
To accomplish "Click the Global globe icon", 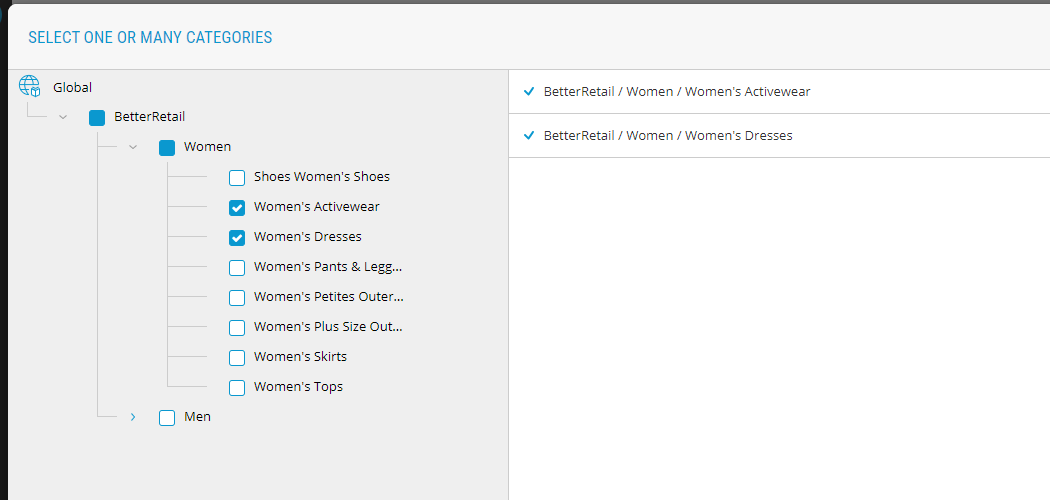I will [x=29, y=87].
